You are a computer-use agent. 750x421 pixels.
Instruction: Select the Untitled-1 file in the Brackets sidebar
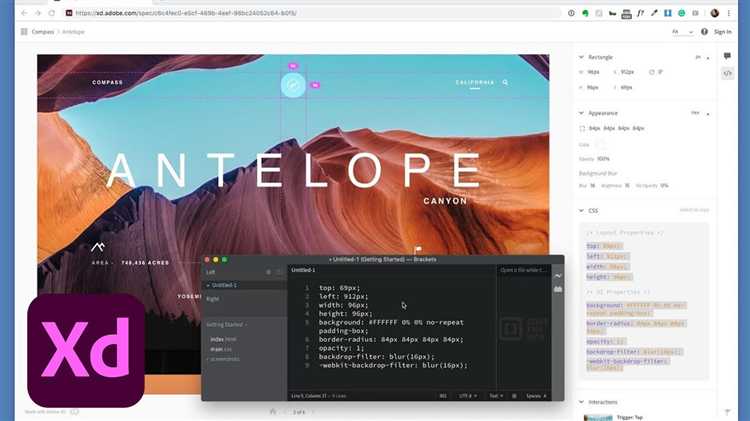(x=225, y=285)
